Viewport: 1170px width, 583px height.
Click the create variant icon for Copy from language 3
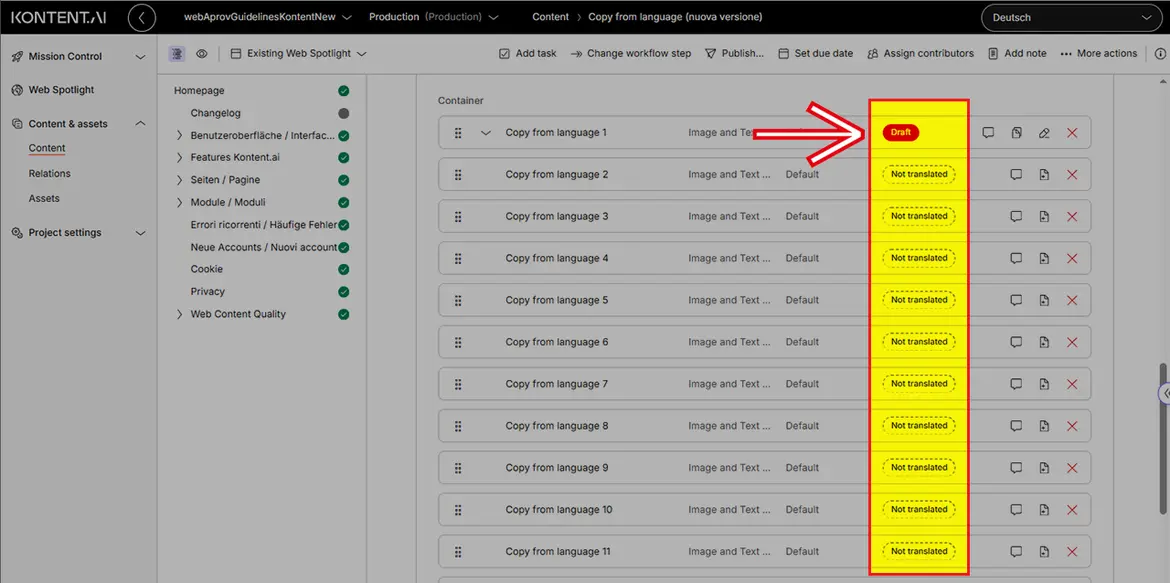coord(1044,217)
